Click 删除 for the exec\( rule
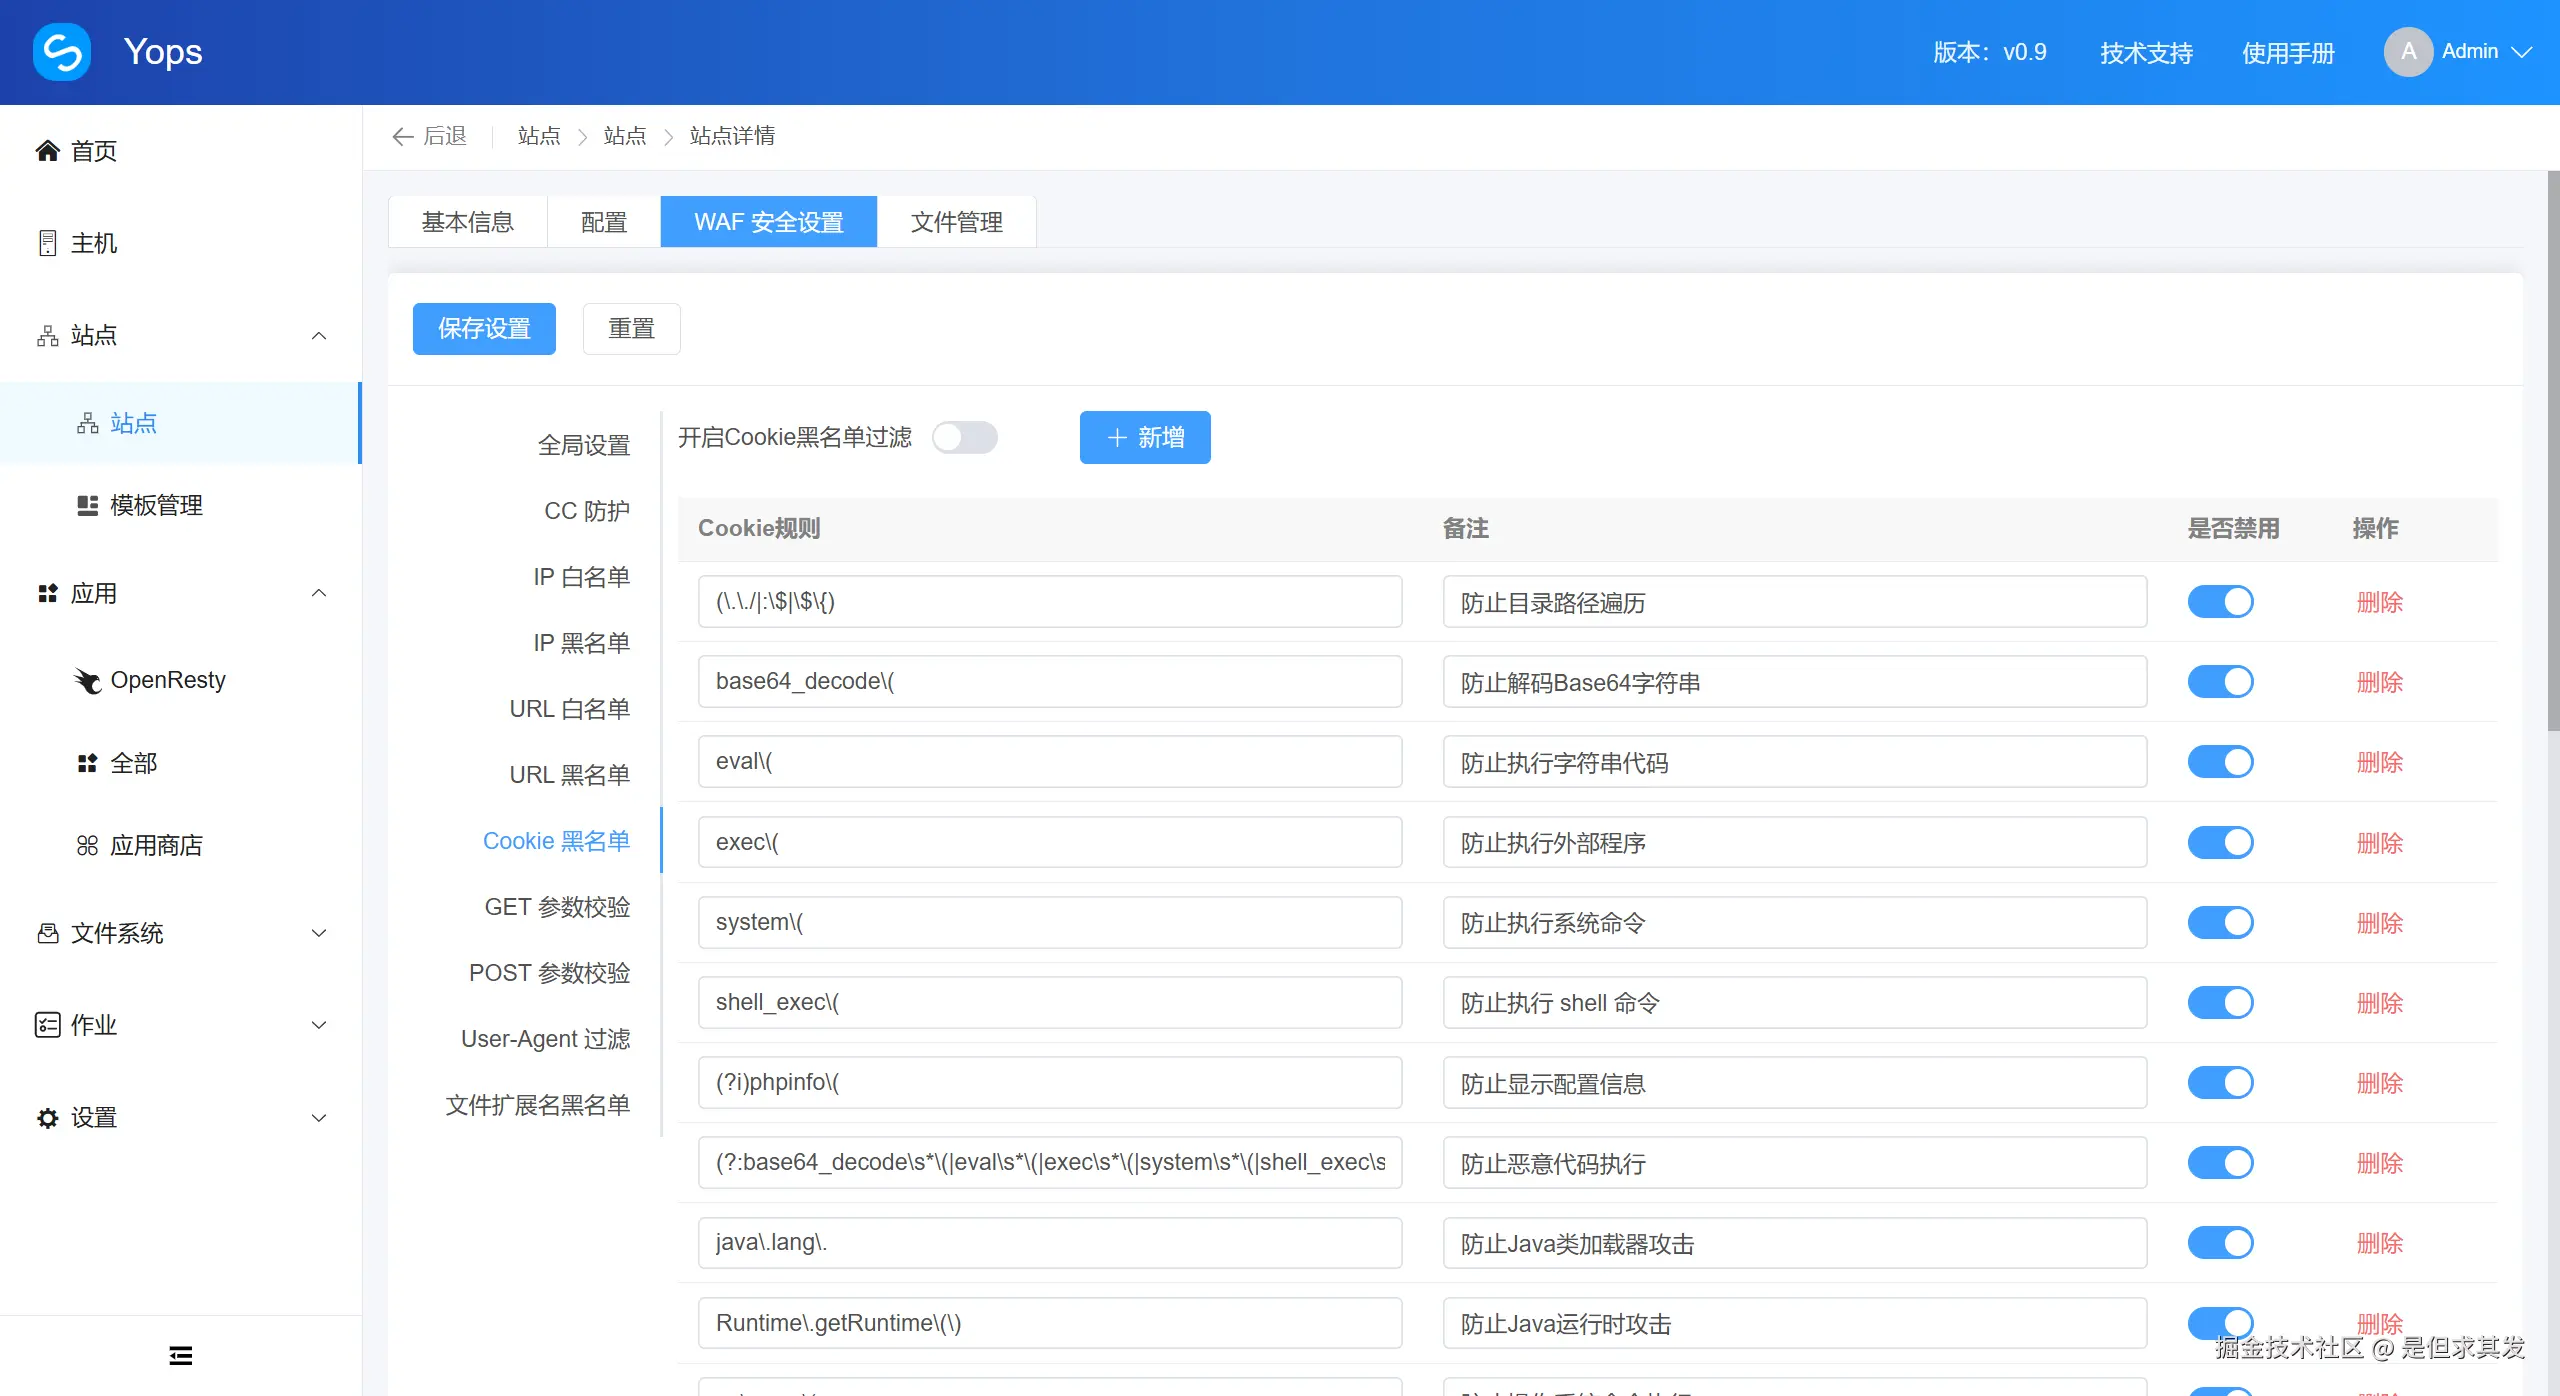 pyautogui.click(x=2379, y=843)
